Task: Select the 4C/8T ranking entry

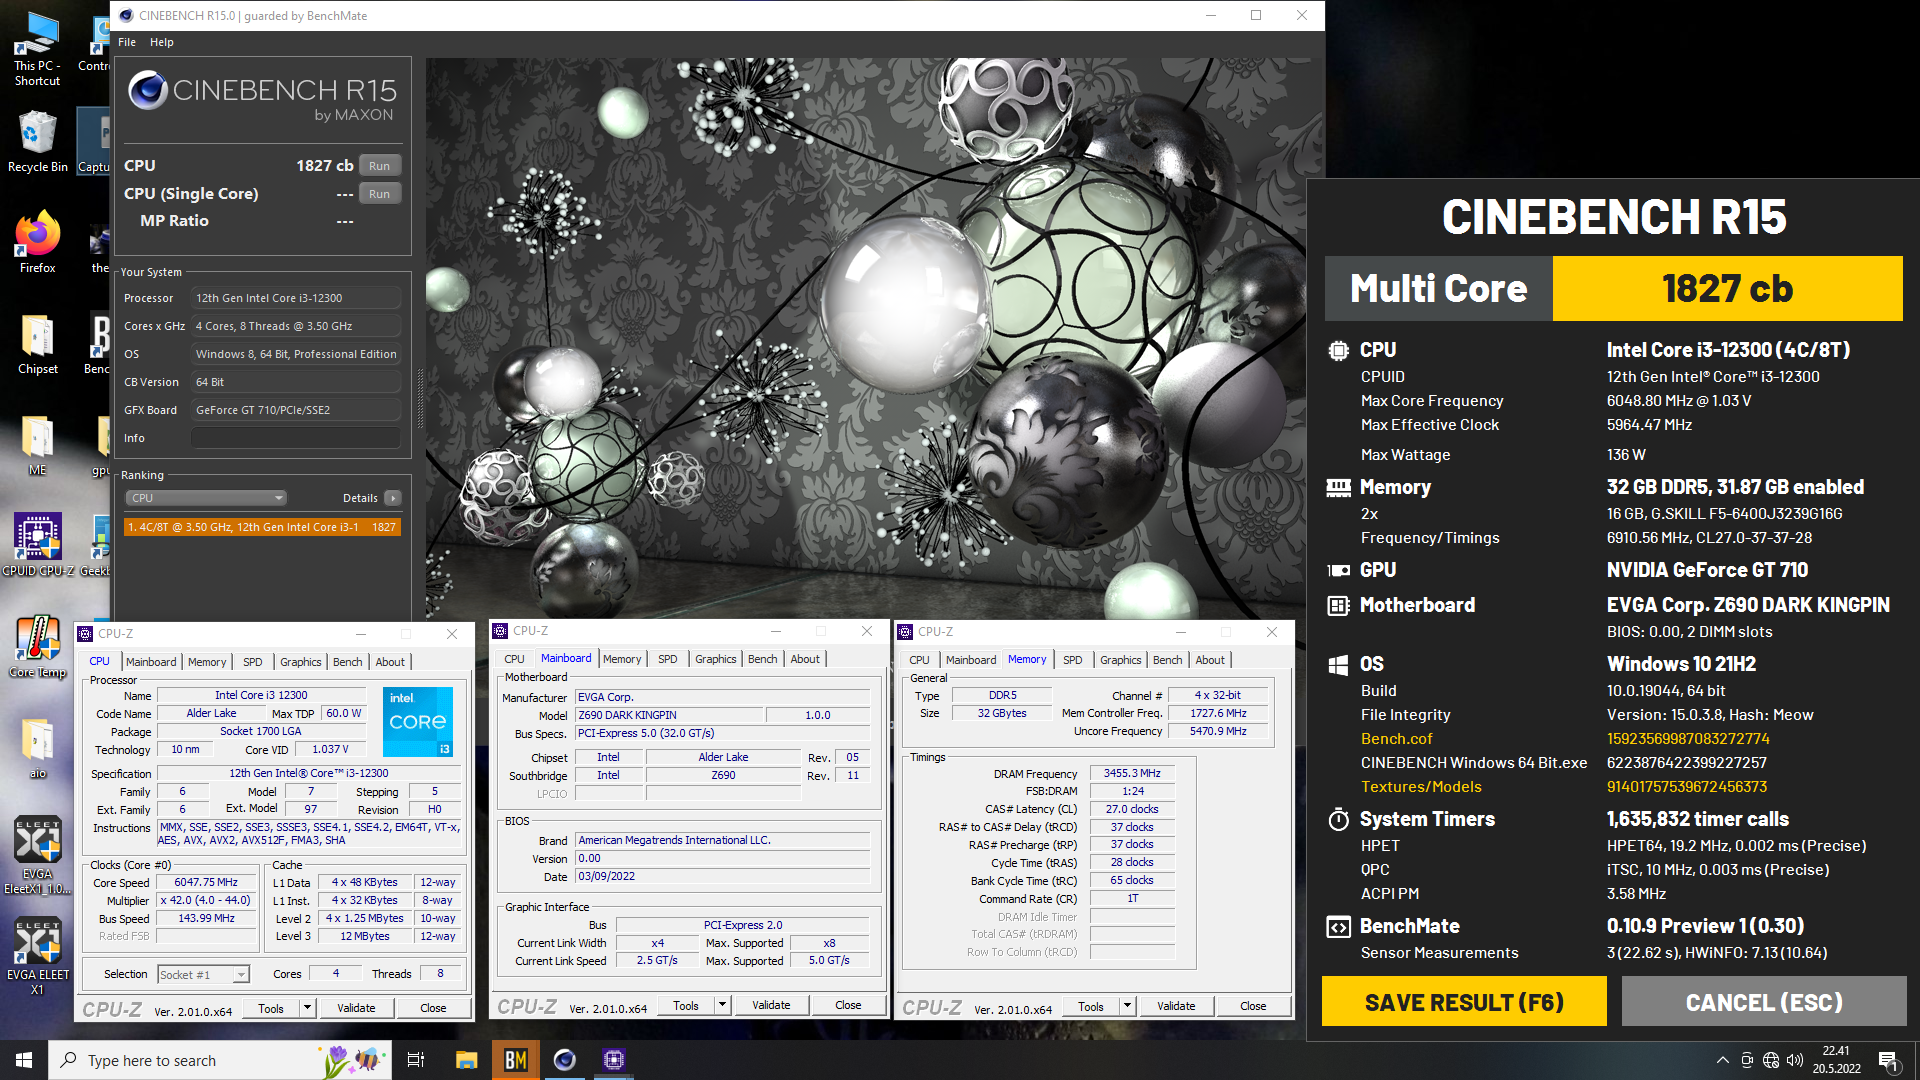Action: [x=262, y=527]
